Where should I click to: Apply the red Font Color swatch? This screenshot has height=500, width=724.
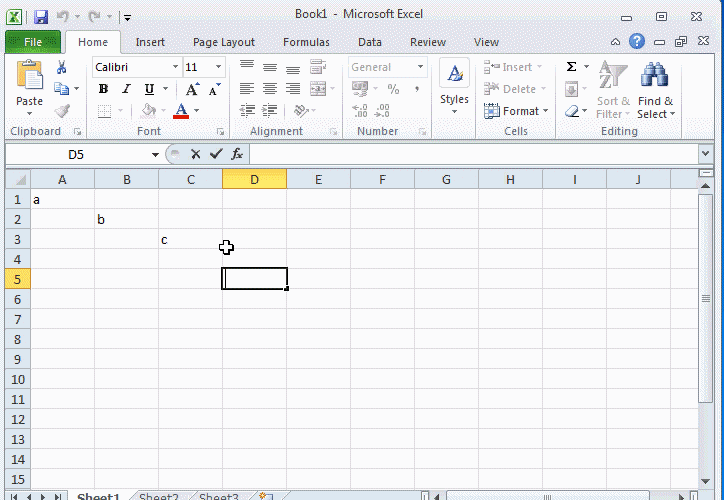point(181,111)
